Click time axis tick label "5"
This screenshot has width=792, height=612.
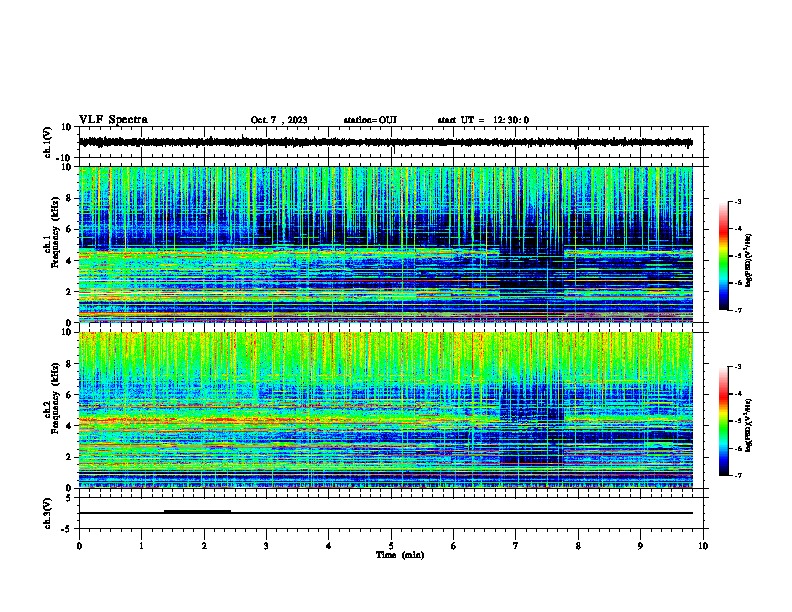[x=391, y=545]
